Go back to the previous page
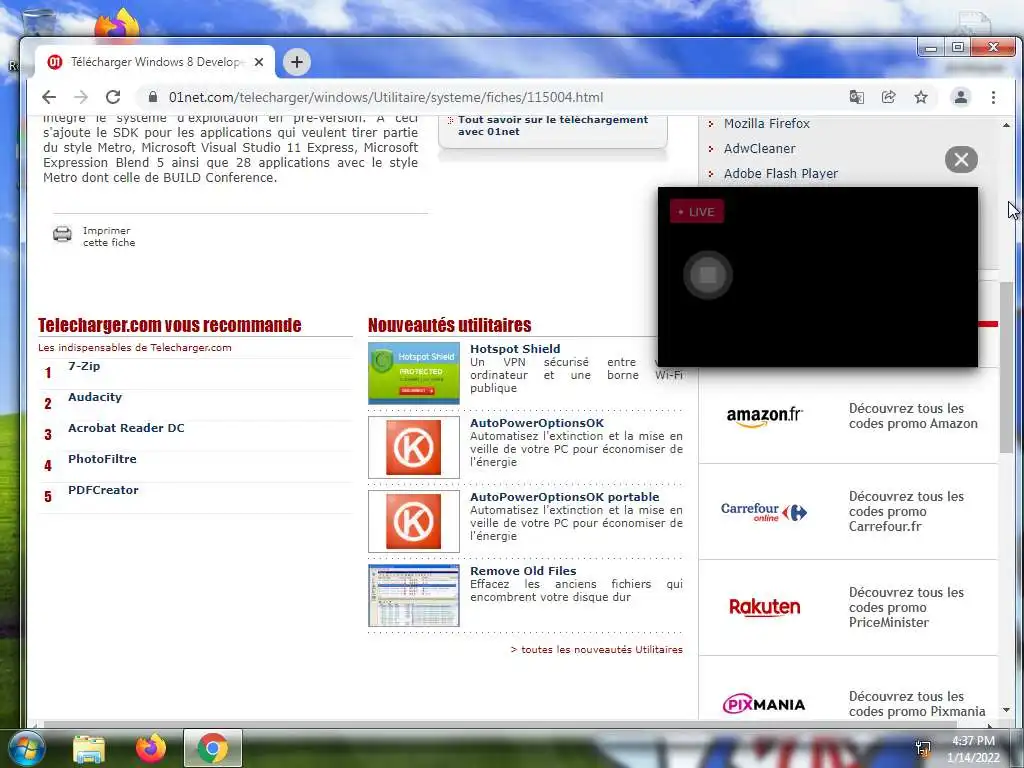This screenshot has height=768, width=1024. 49,97
